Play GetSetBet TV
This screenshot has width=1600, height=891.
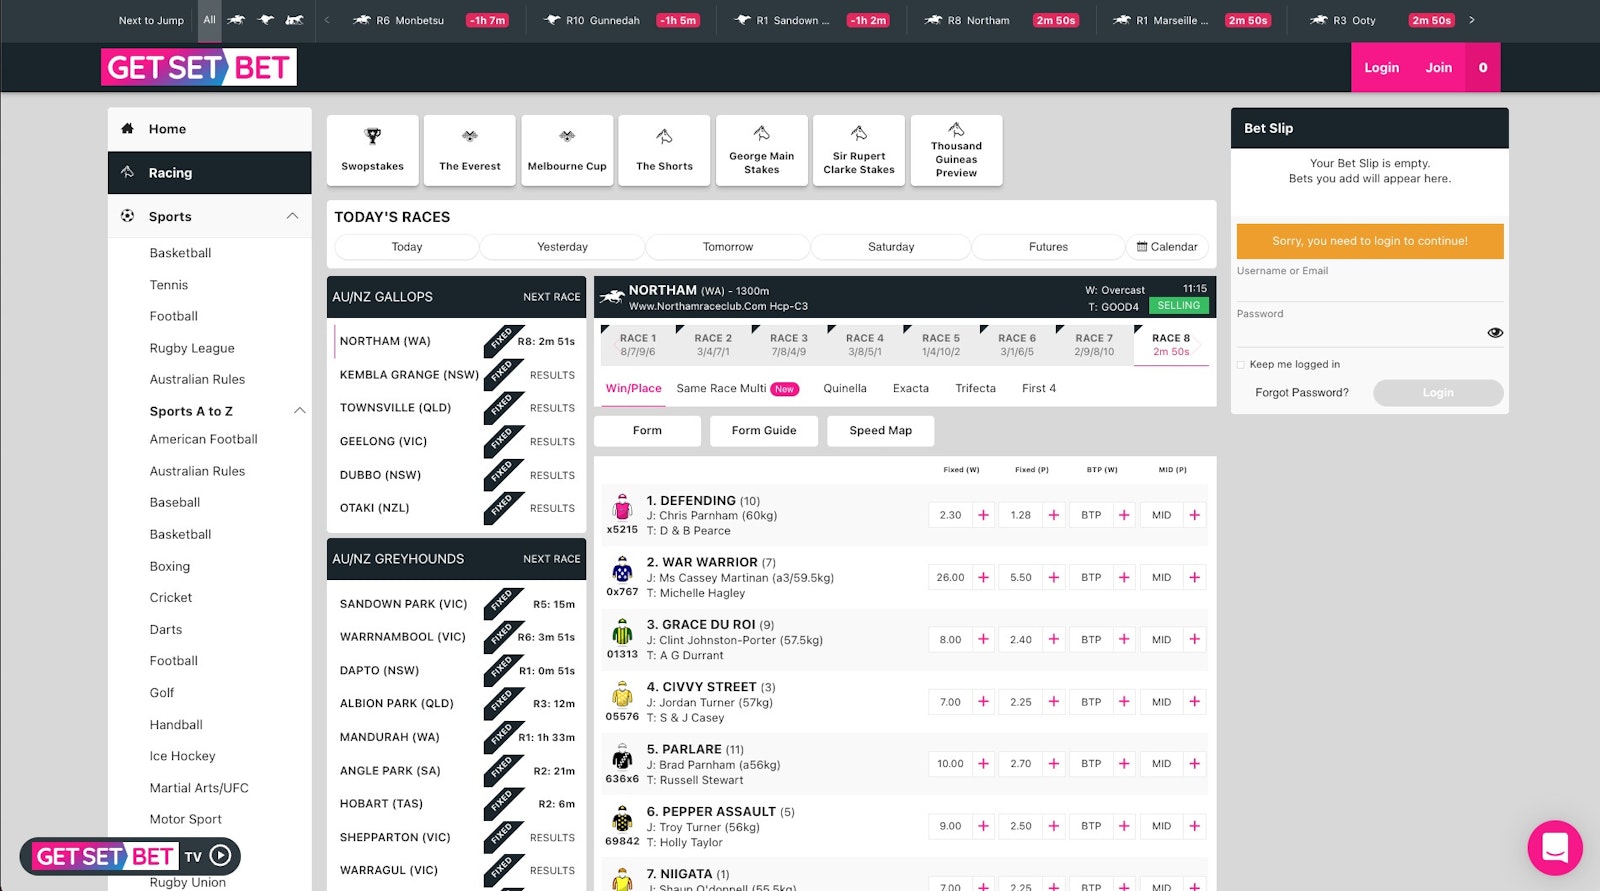coord(221,856)
